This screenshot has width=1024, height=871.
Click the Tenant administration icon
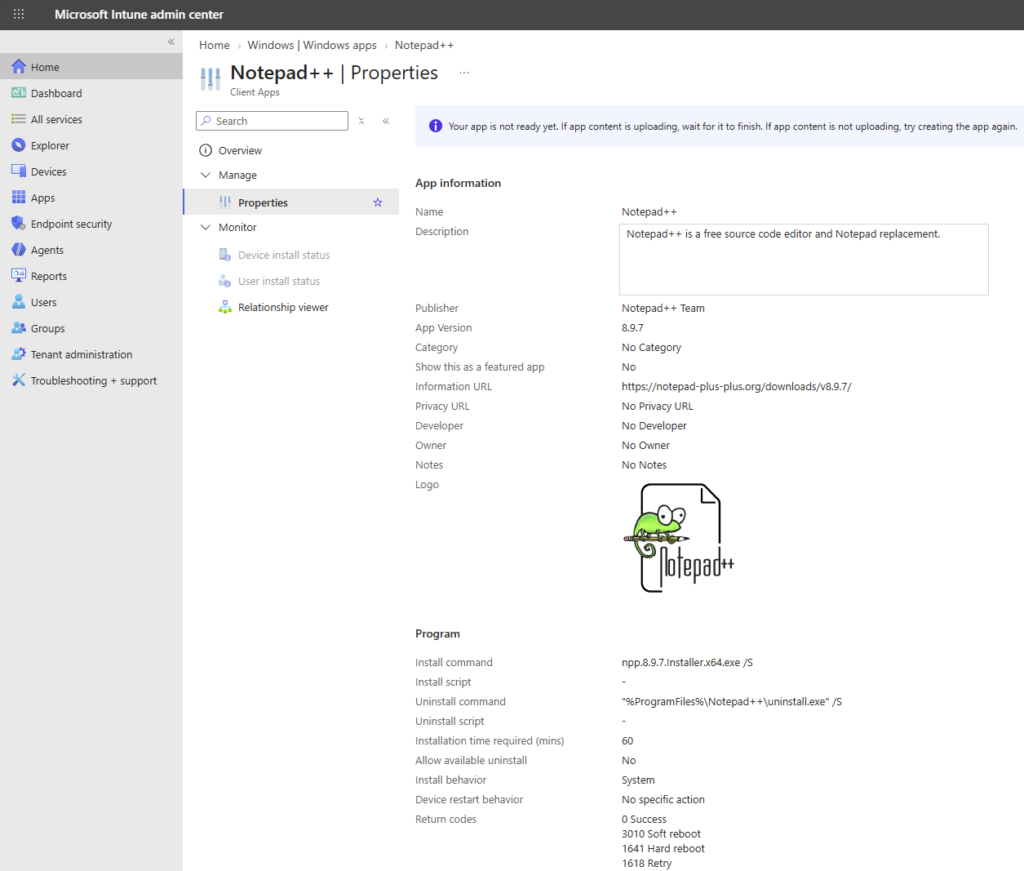18,354
